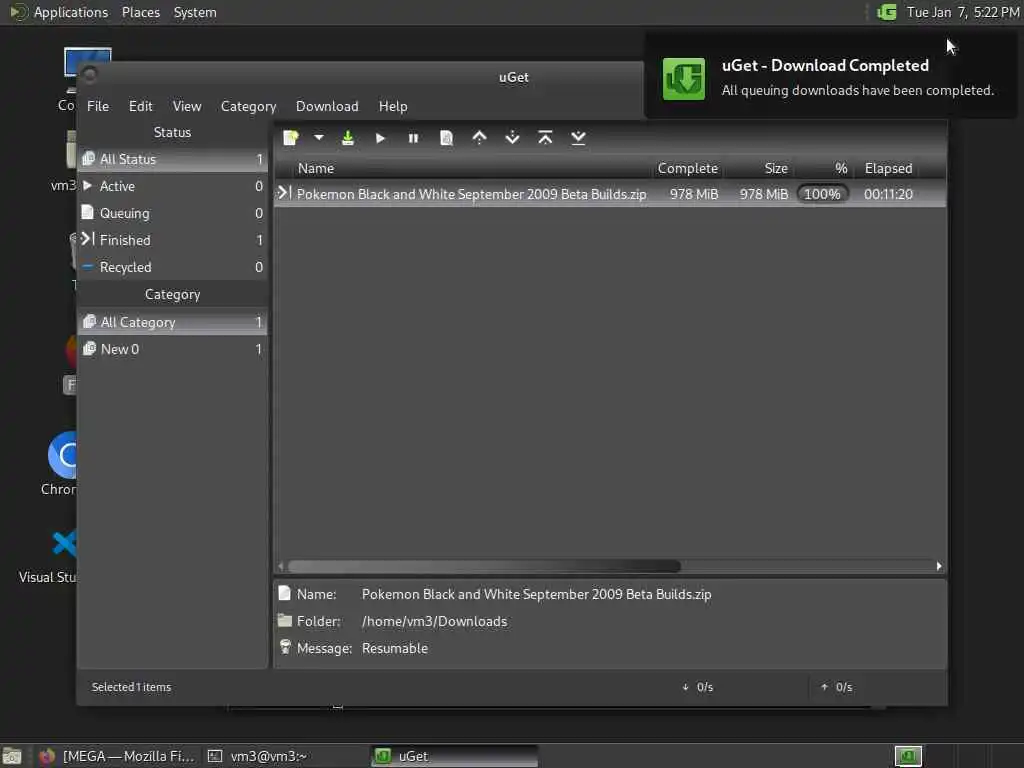
Task: Click the uGet tray icon in top panel
Action: pyautogui.click(x=886, y=12)
